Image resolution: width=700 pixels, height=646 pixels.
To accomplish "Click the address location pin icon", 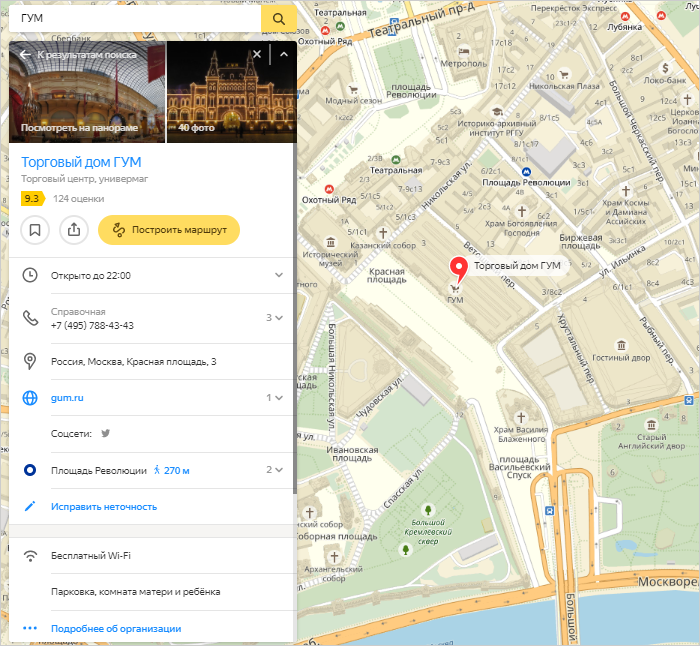I will coord(30,361).
